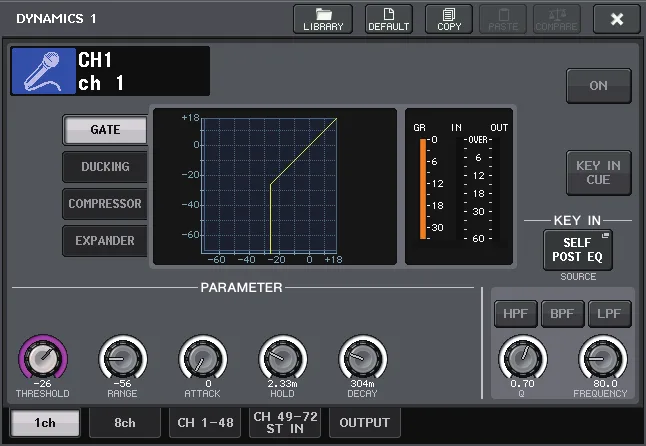Click the hold value 2.33m
This screenshot has height=446, width=646.
click(283, 383)
